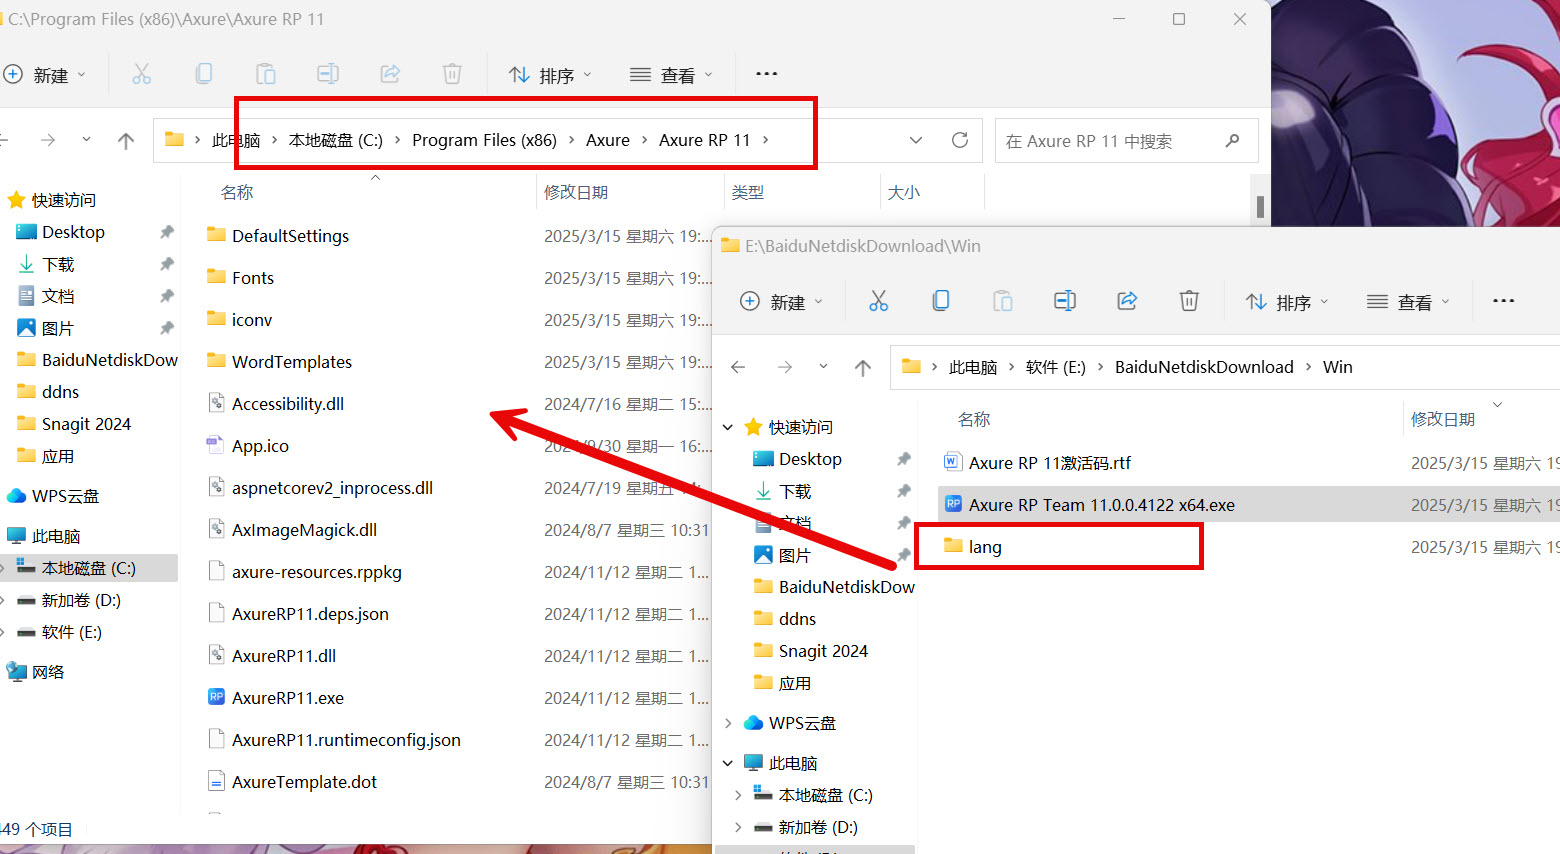Click Program Files (x86) breadcrumb segment

484,140
